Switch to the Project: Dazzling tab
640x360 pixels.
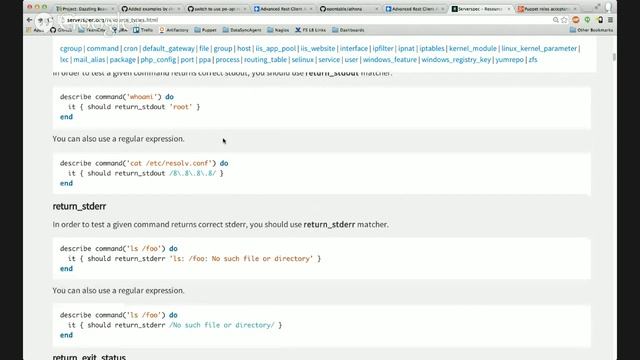(85, 9)
